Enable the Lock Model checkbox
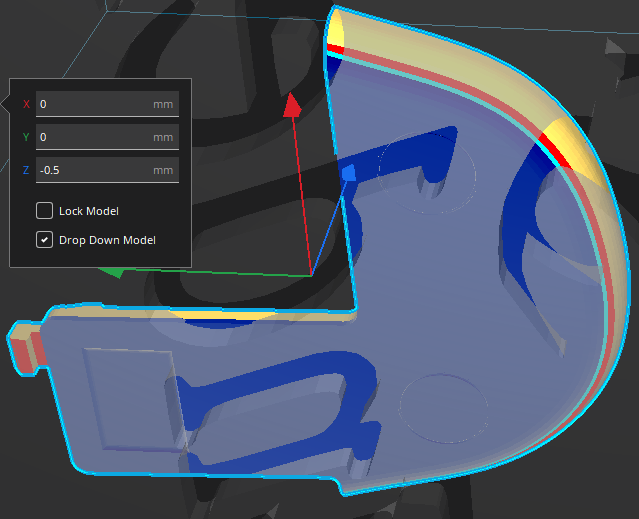 pyautogui.click(x=44, y=211)
